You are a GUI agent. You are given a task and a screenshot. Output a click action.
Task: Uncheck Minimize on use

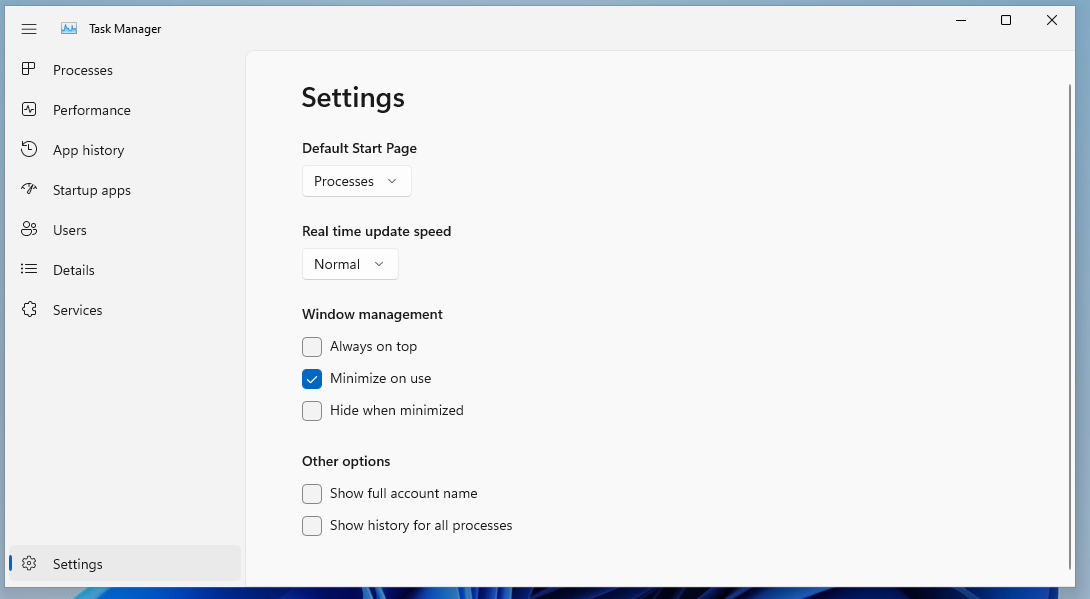click(312, 379)
